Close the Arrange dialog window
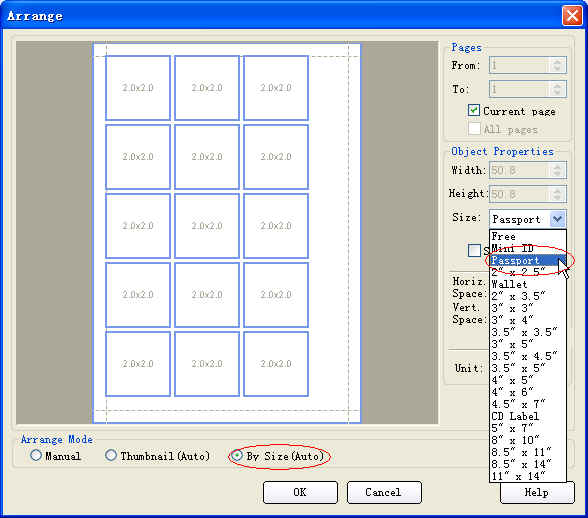 (572, 16)
